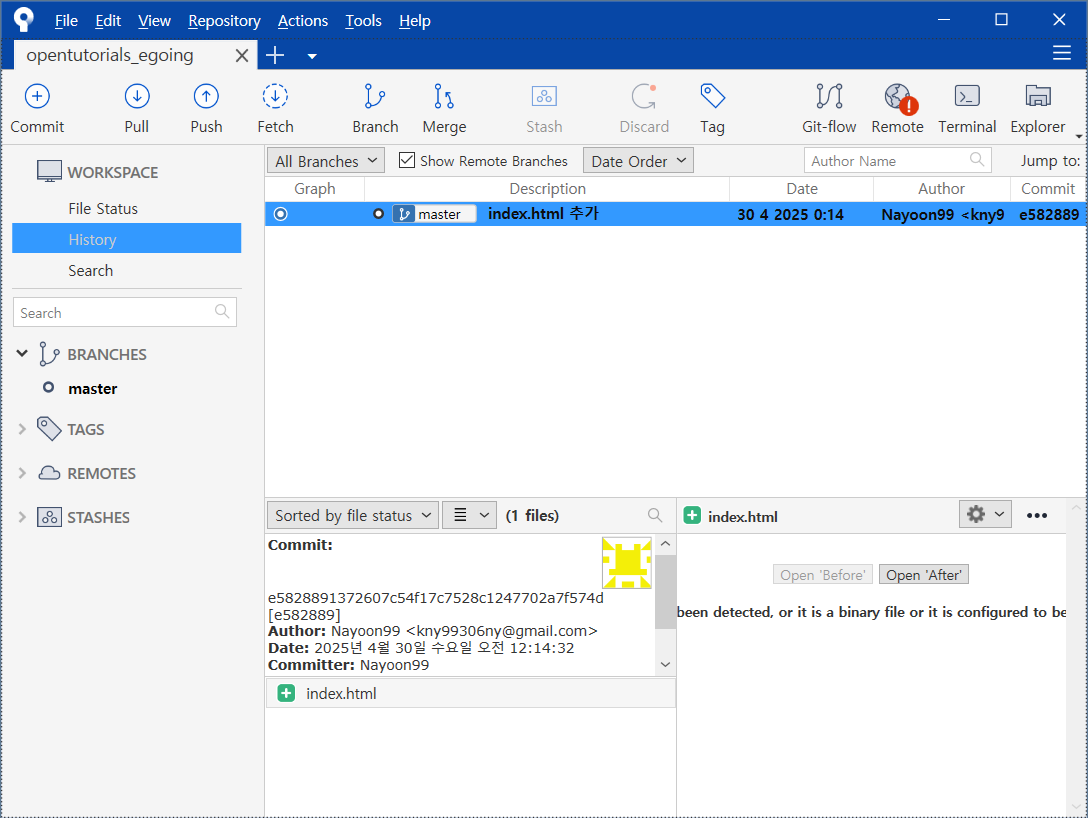Click the master branch label in commit row
This screenshot has height=819, width=1088.
point(434,214)
